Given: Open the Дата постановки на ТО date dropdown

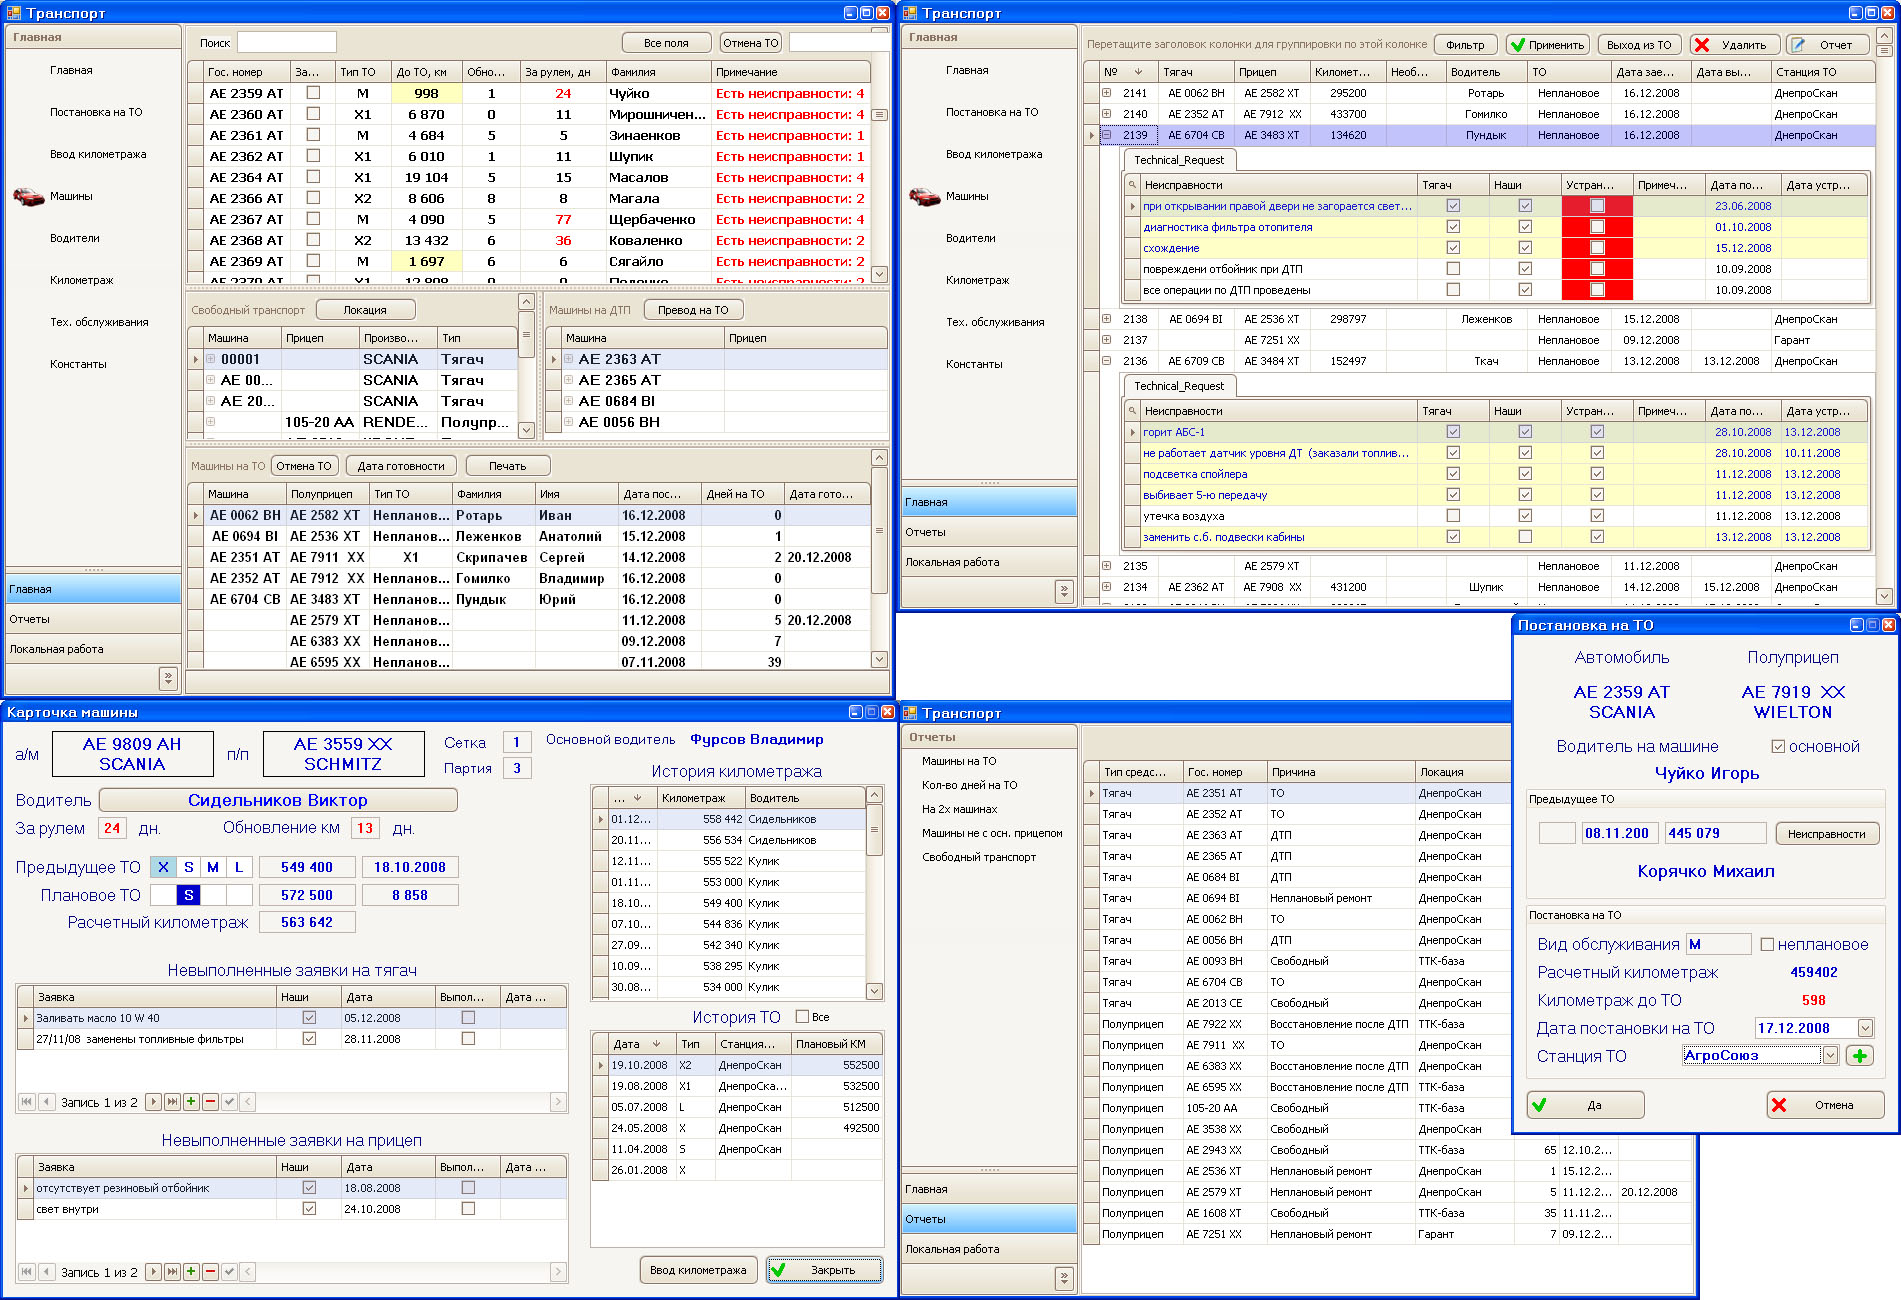Looking at the screenshot, I should click(x=1865, y=1028).
